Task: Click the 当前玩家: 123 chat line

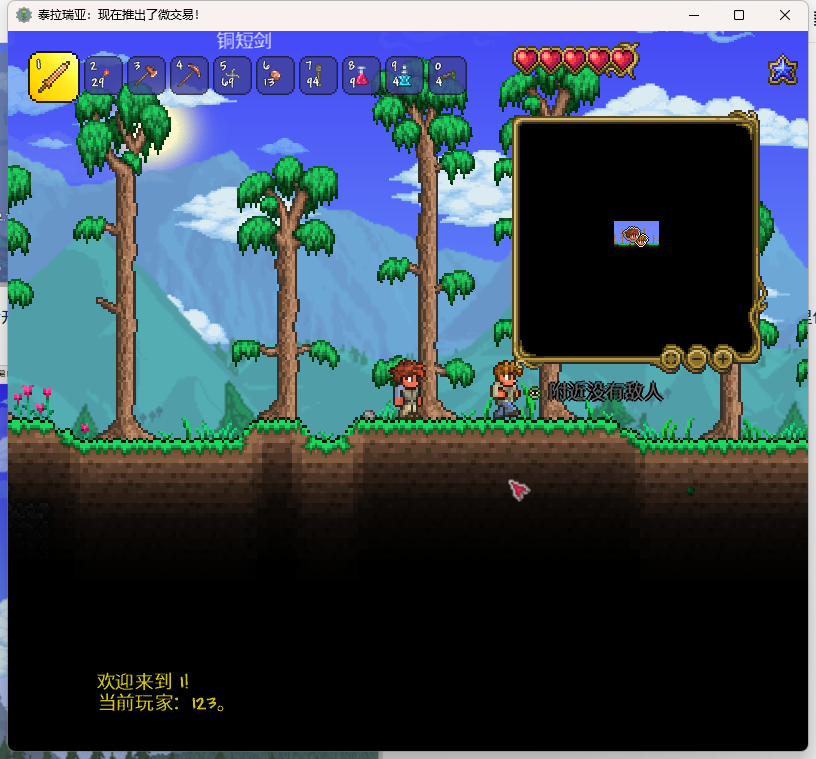Action: click(x=161, y=703)
